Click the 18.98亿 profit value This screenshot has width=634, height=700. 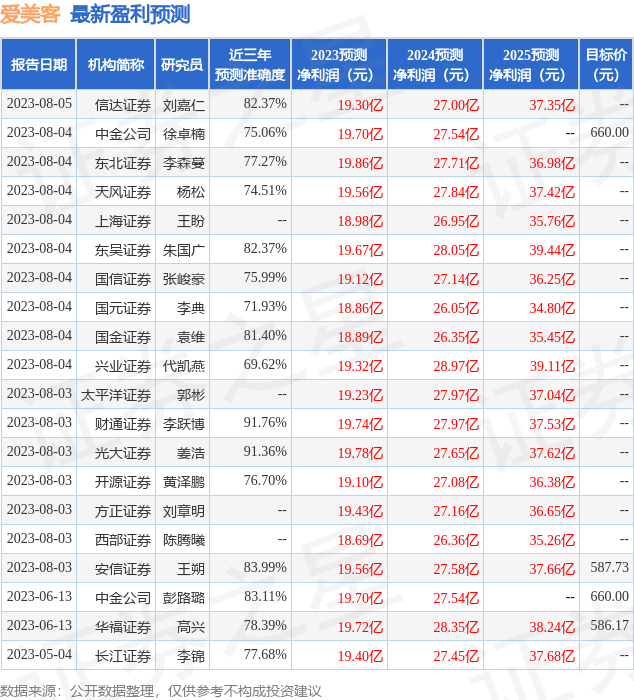pos(360,221)
